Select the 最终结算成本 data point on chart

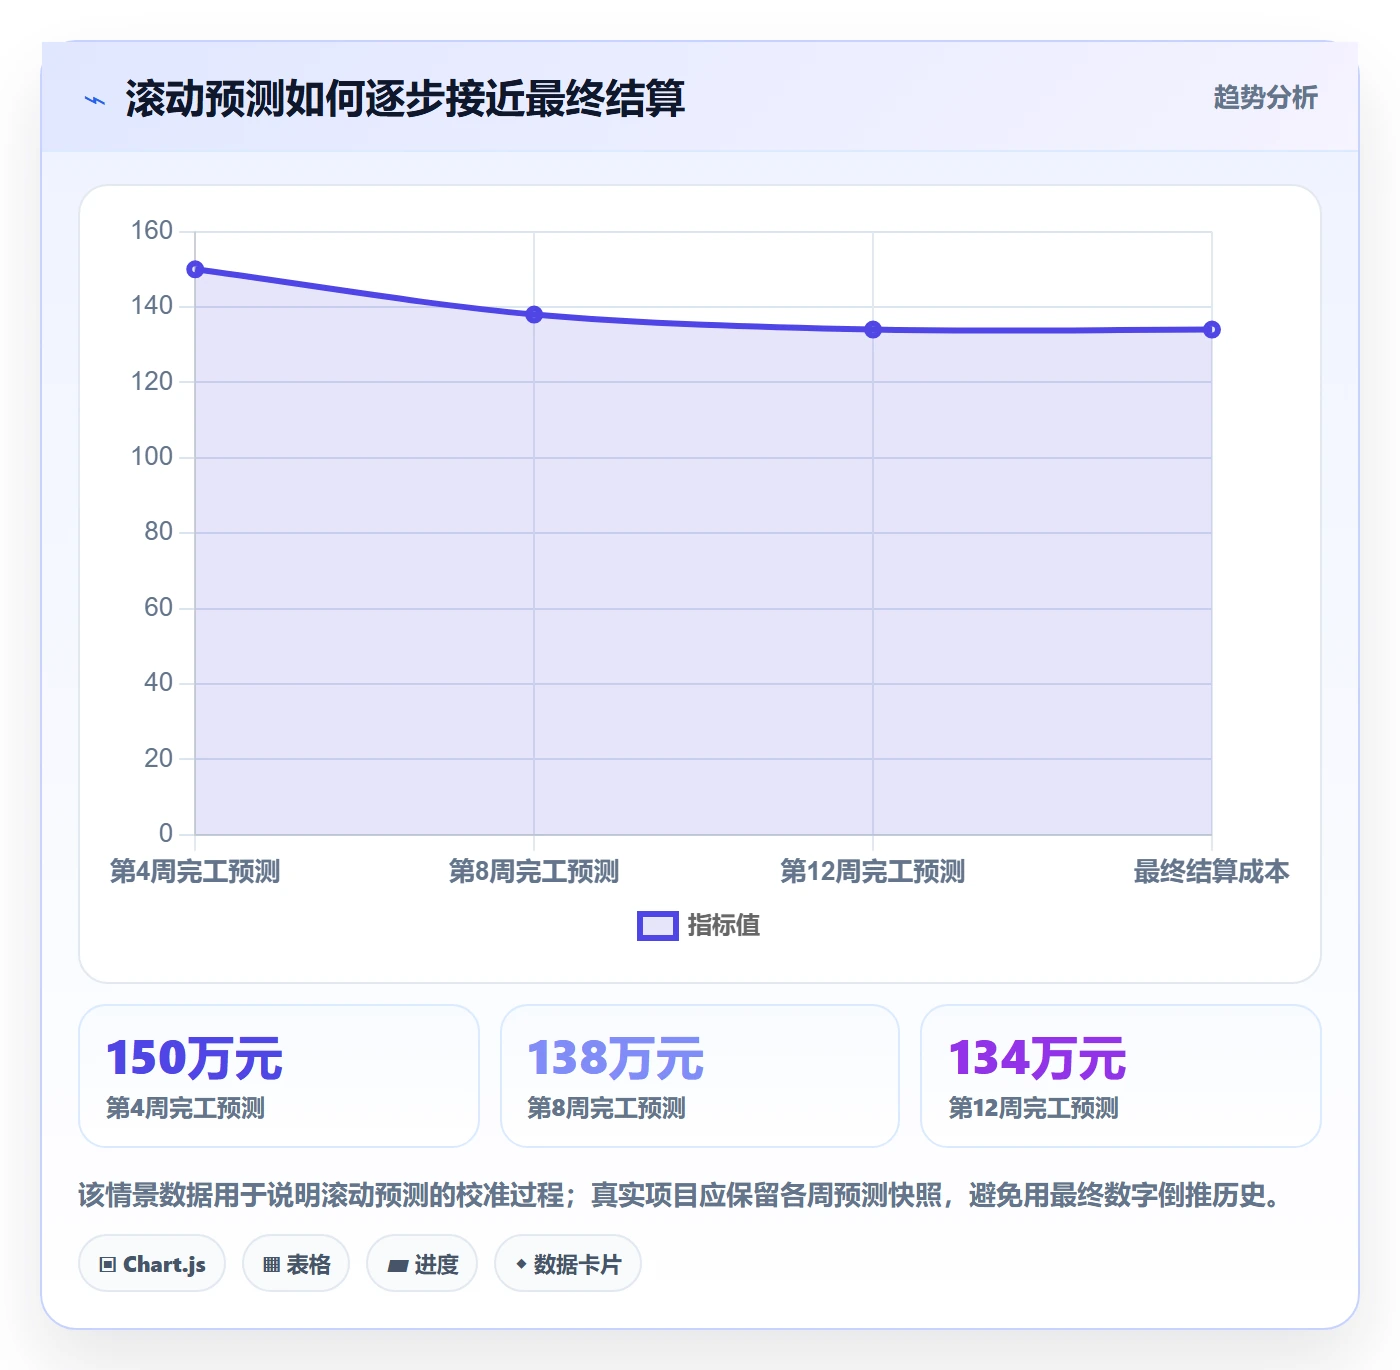1212,329
